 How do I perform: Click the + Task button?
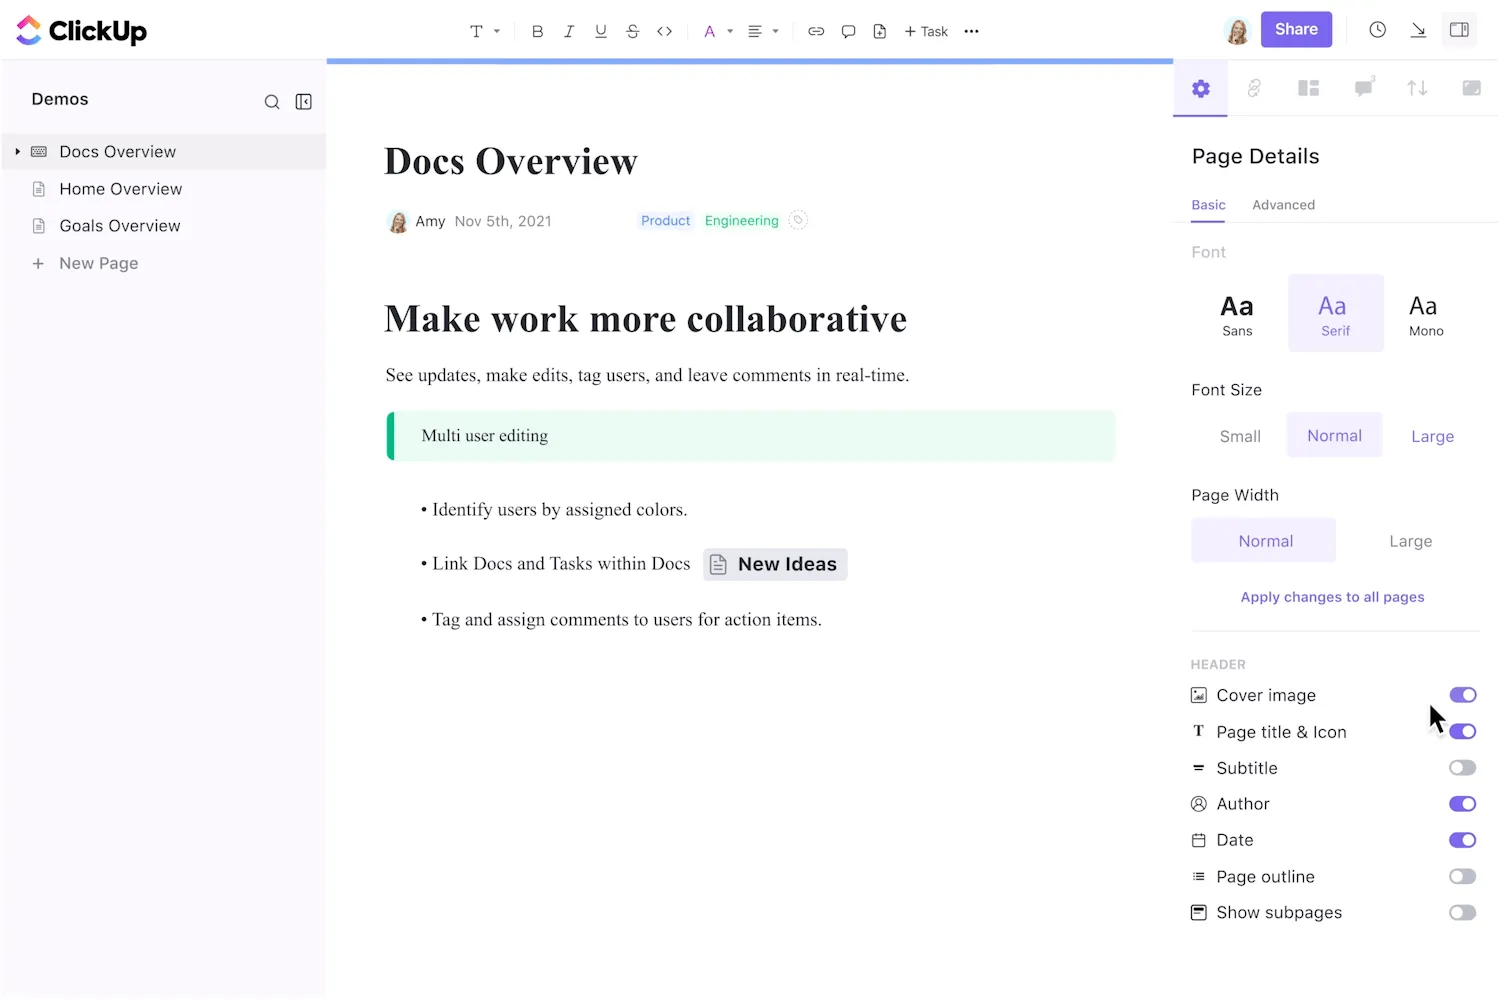pos(926,31)
